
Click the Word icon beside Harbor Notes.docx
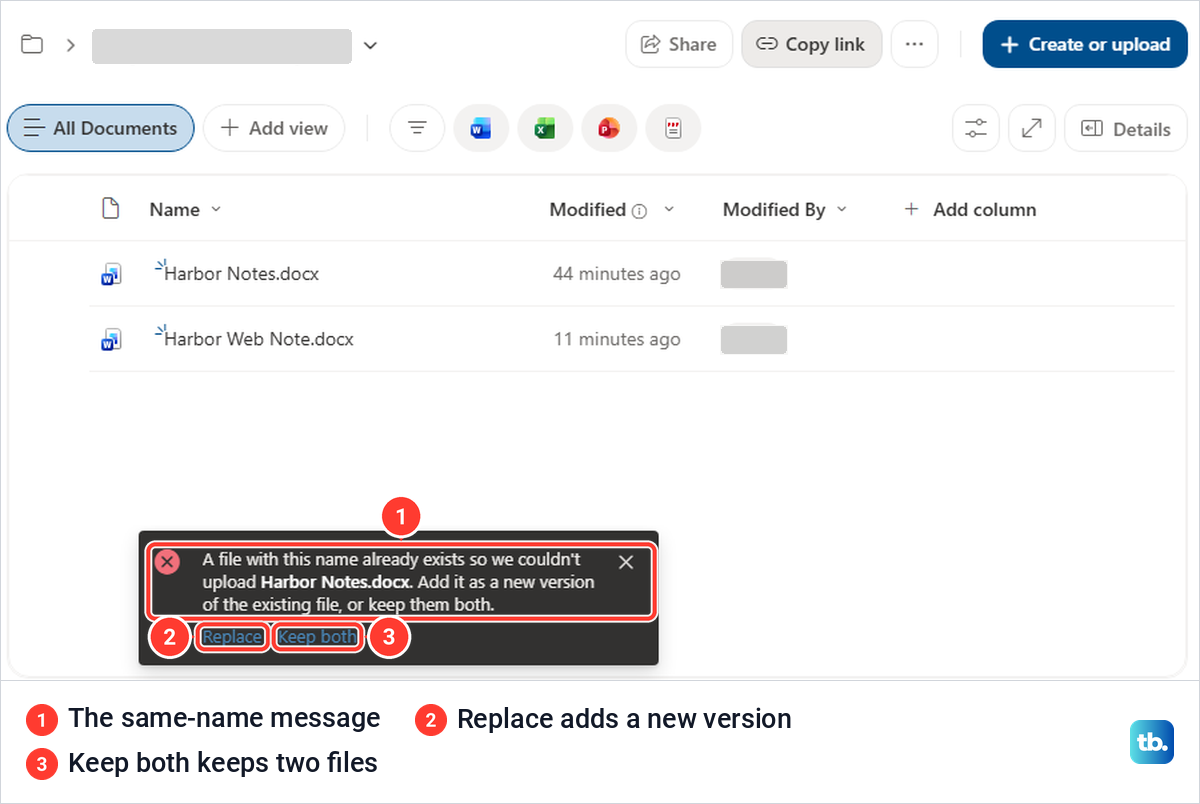pyautogui.click(x=111, y=274)
